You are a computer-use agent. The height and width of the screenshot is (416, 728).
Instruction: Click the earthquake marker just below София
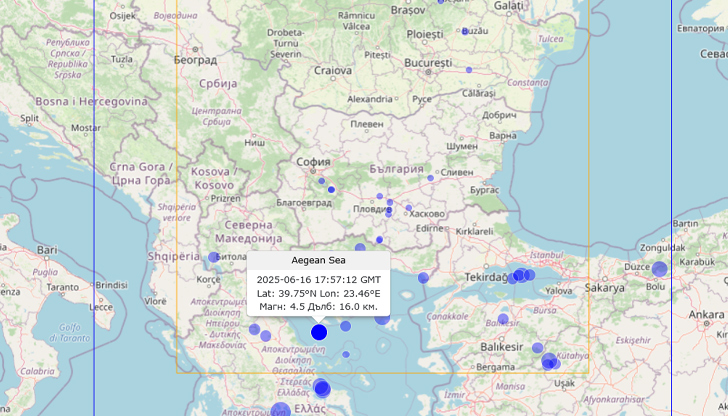click(321, 181)
